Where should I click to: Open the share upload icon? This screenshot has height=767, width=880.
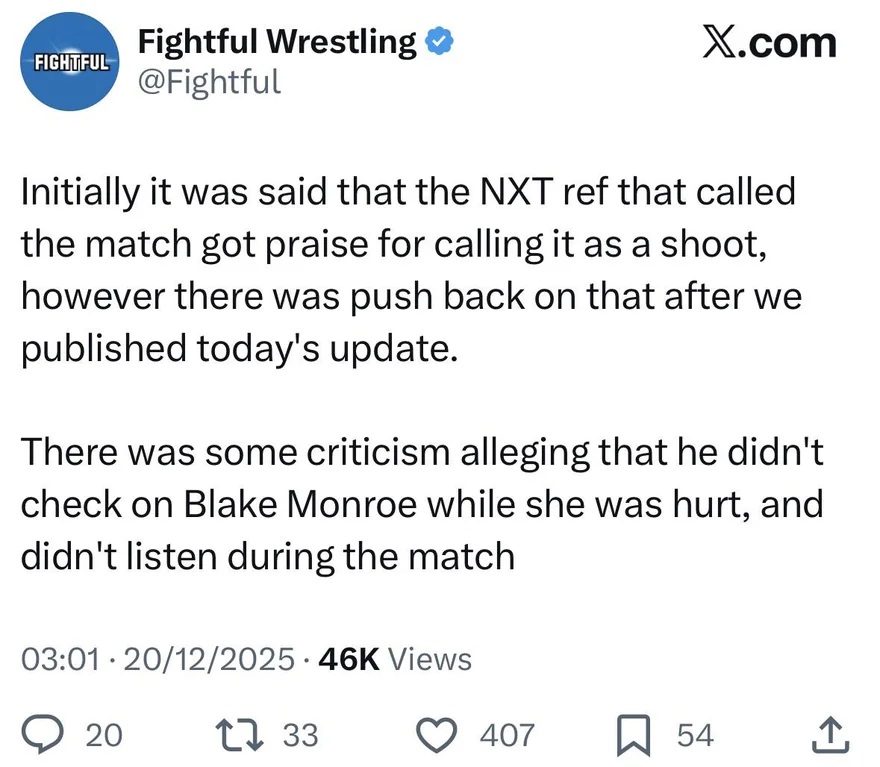pyautogui.click(x=831, y=734)
